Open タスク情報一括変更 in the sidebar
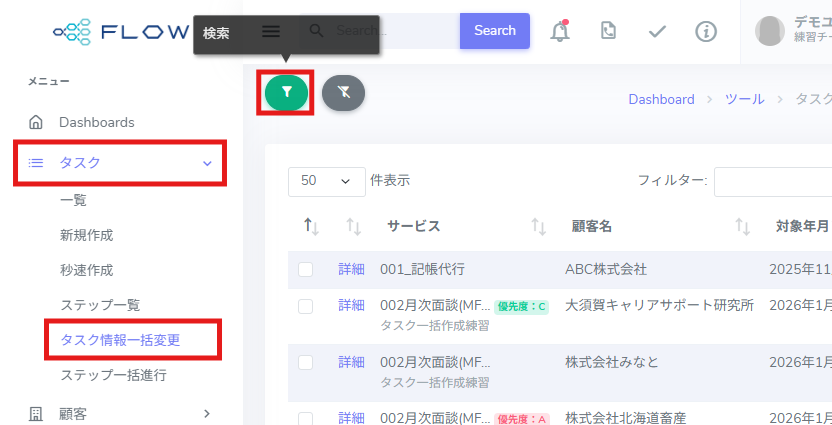The height and width of the screenshot is (425, 832). [120, 339]
